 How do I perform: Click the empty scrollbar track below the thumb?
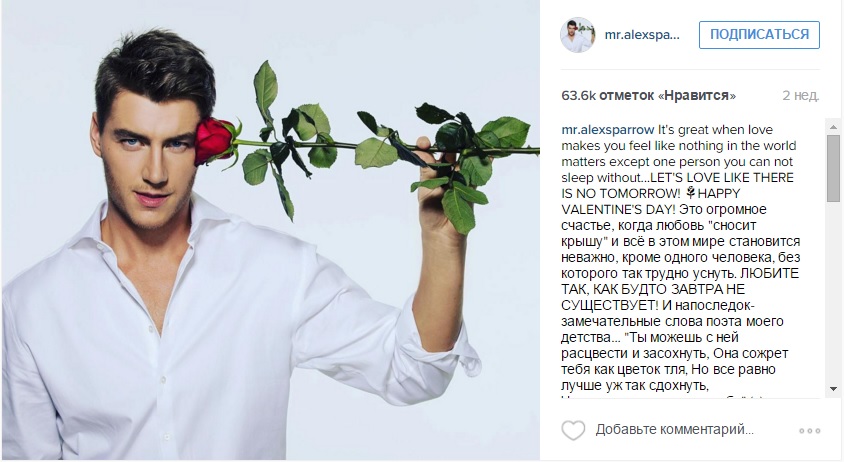click(833, 291)
